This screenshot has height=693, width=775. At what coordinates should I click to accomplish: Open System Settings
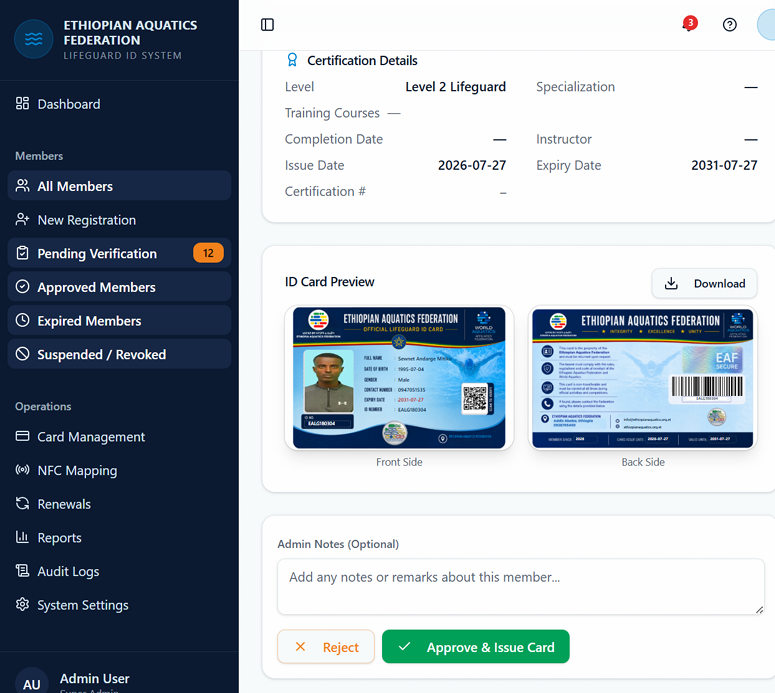pyautogui.click(x=119, y=605)
